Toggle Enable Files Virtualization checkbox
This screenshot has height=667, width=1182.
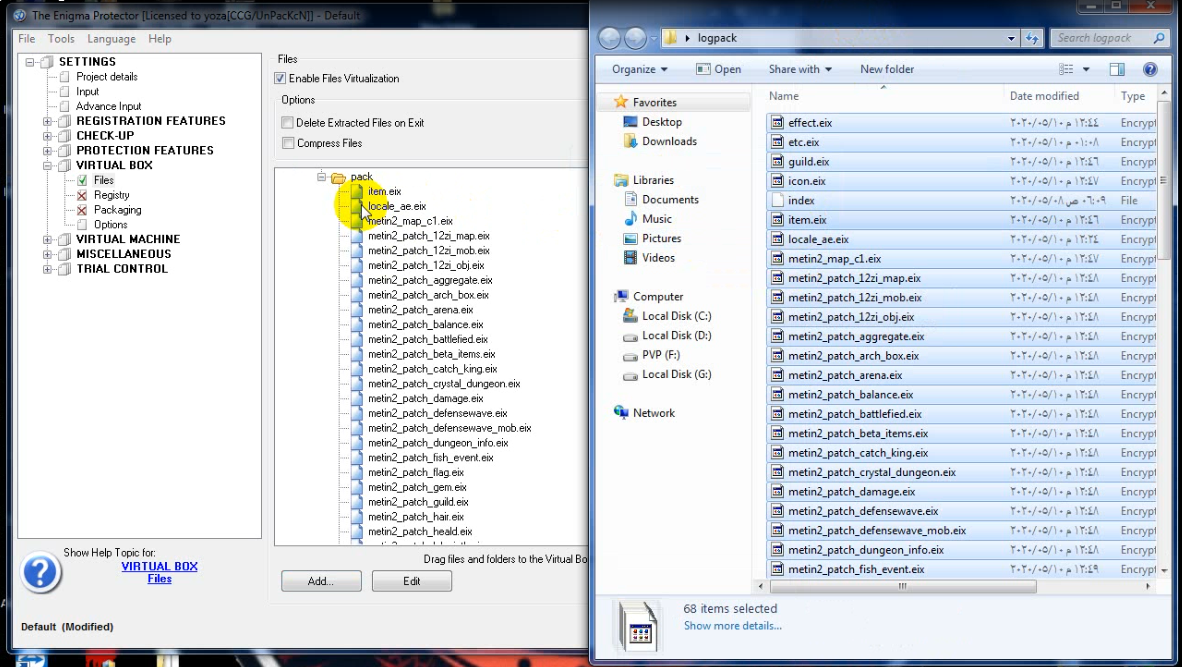pos(280,78)
